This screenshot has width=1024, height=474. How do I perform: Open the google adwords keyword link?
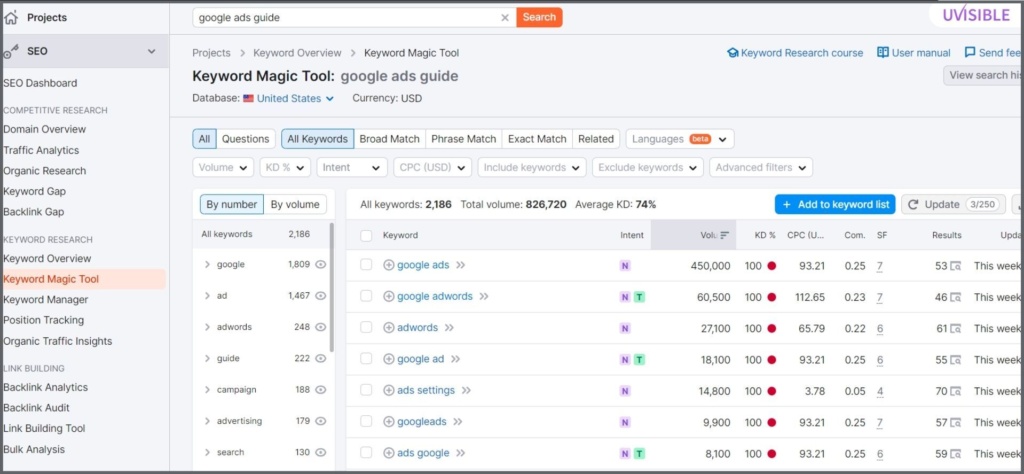pos(435,296)
